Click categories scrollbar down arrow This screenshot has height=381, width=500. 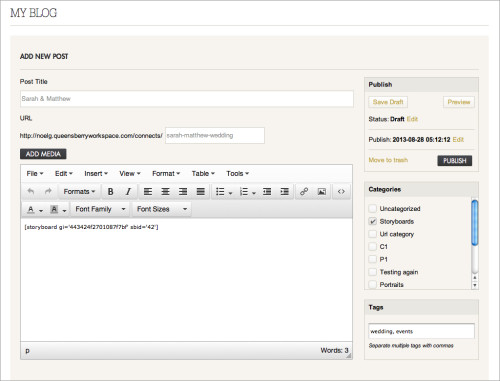tap(475, 285)
